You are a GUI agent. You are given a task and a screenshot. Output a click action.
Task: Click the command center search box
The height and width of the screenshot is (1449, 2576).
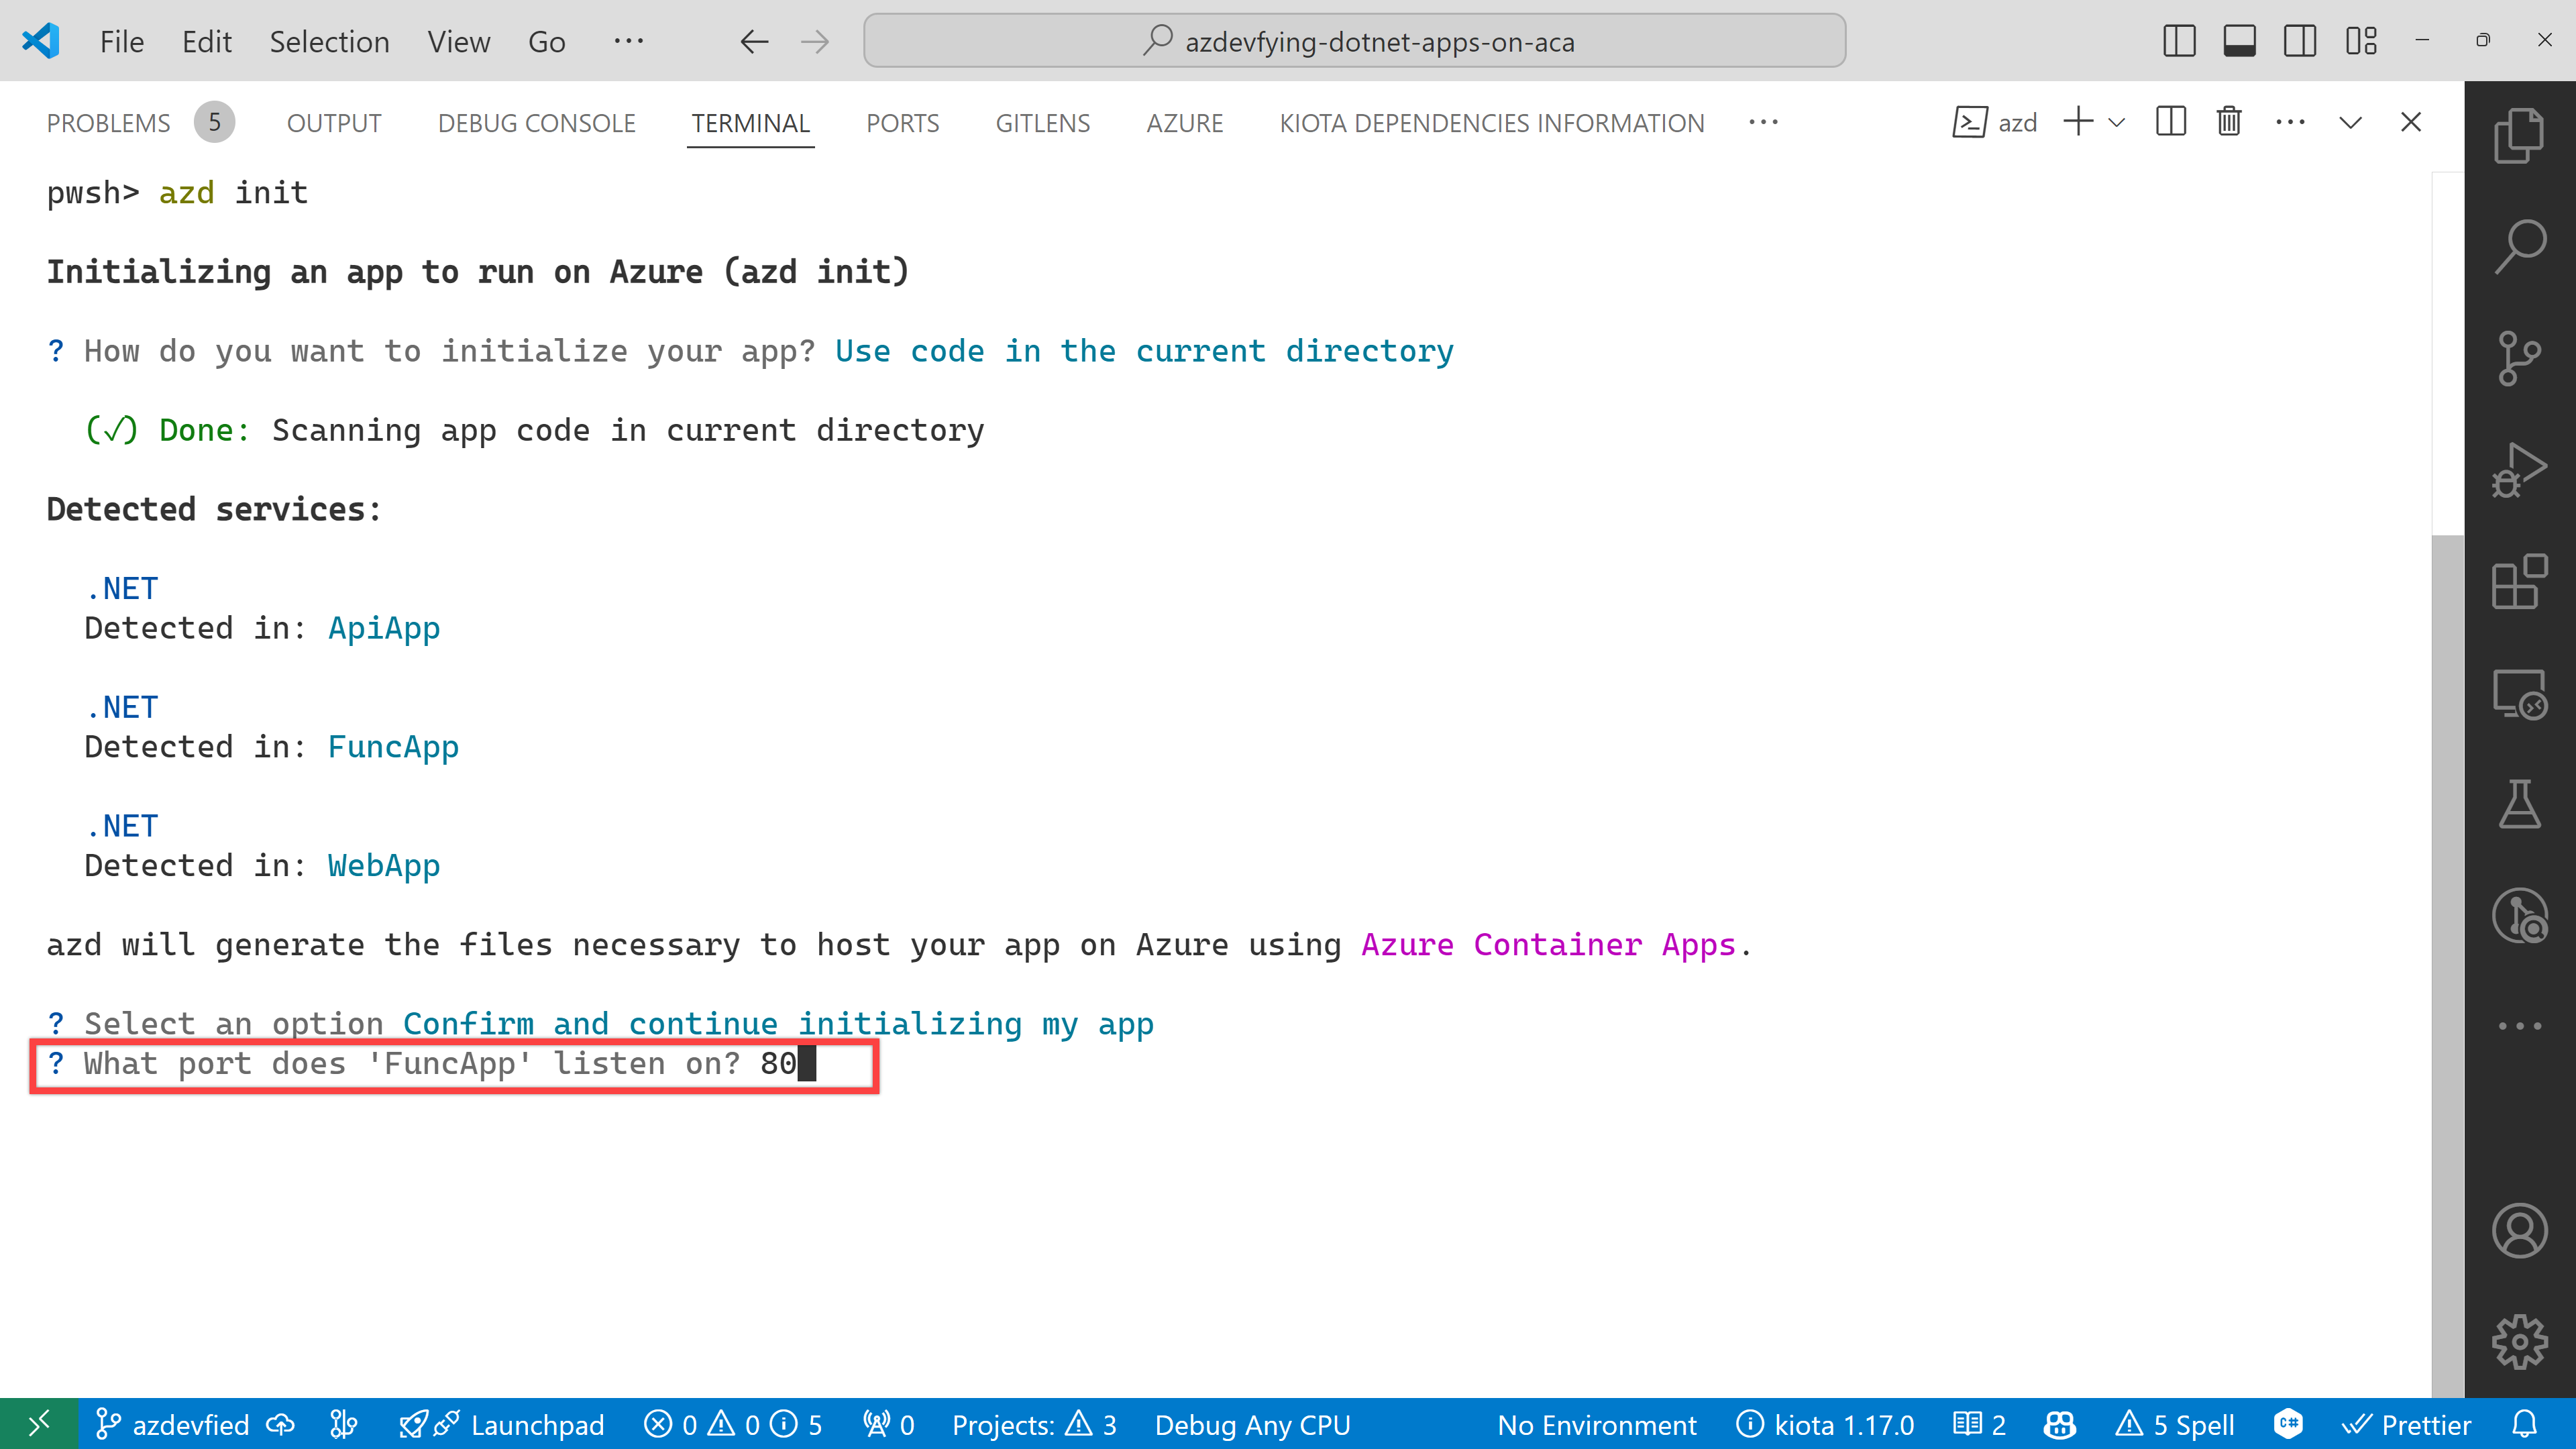point(1354,41)
